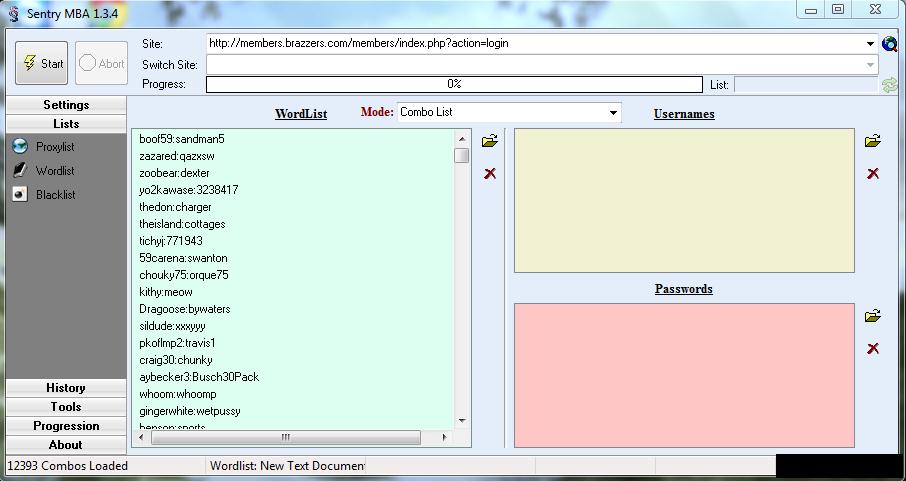This screenshot has width=906, height=481.
Task: Open the Mode combo box showing Combo List
Action: (x=509, y=112)
